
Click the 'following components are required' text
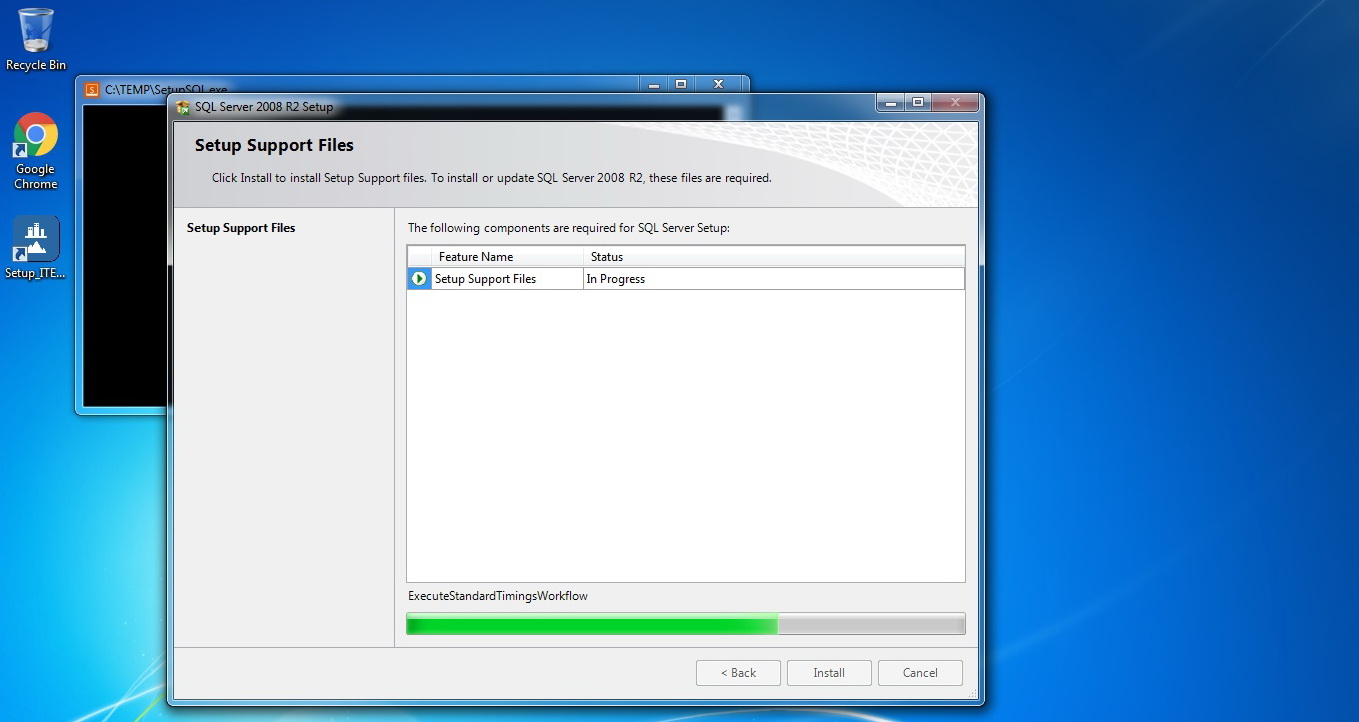tap(569, 228)
